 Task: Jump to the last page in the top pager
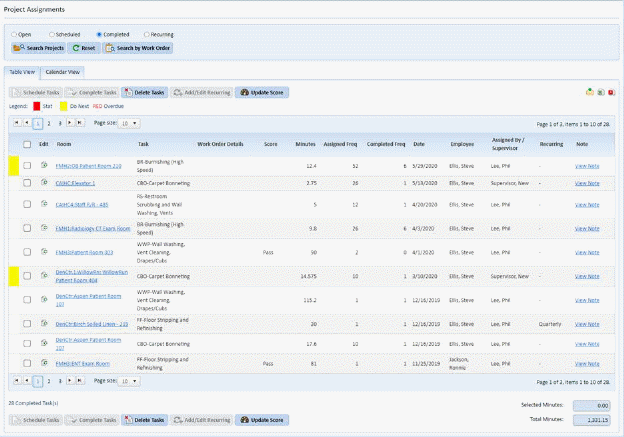coord(82,123)
